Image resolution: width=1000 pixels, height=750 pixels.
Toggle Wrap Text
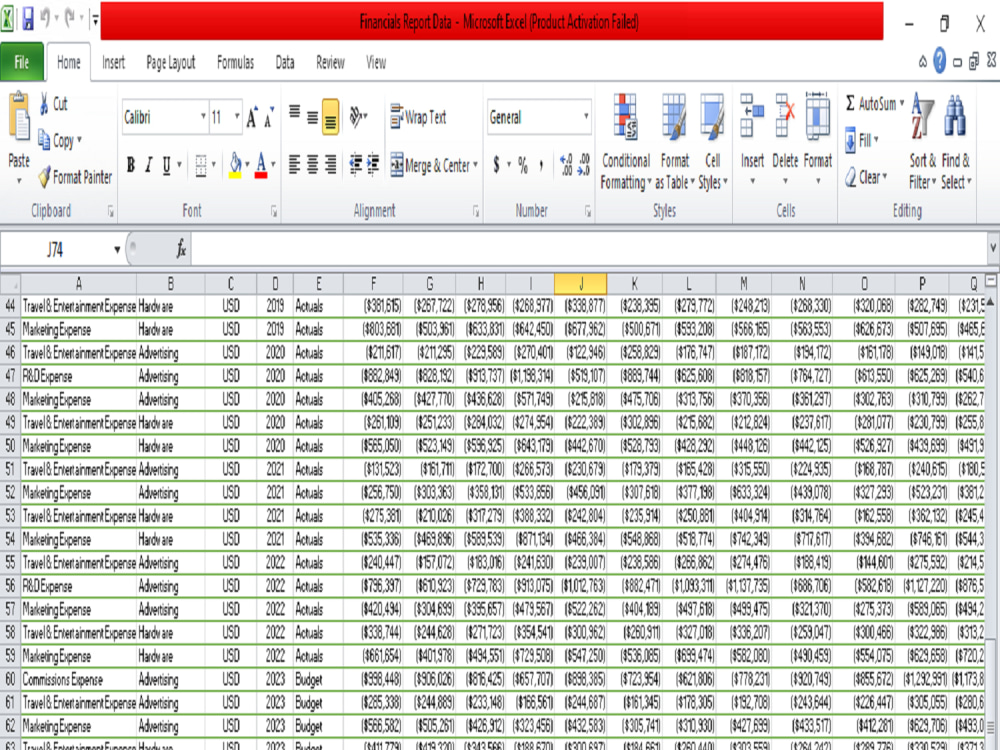tap(418, 117)
